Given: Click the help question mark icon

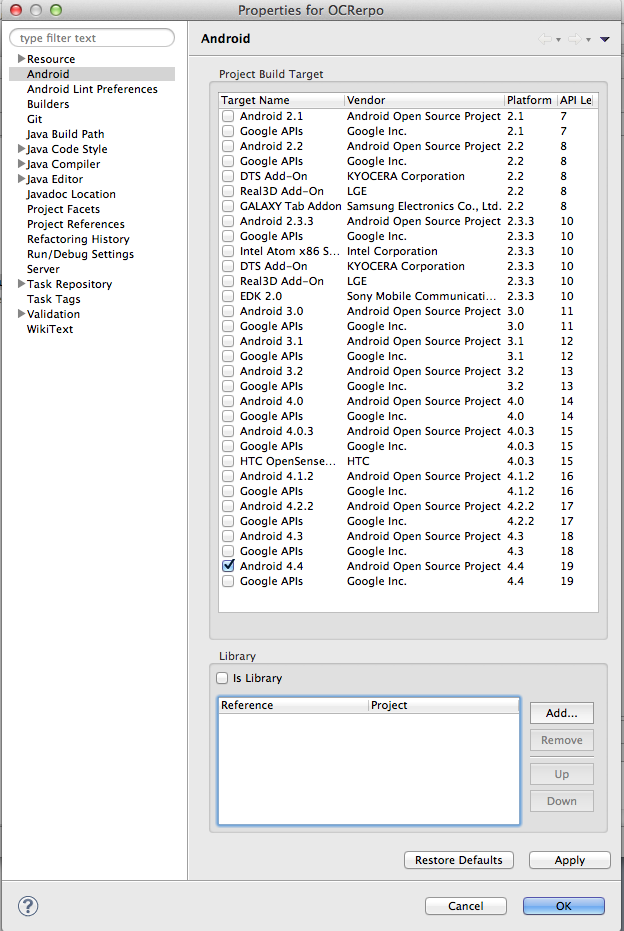Looking at the screenshot, I should [28, 906].
